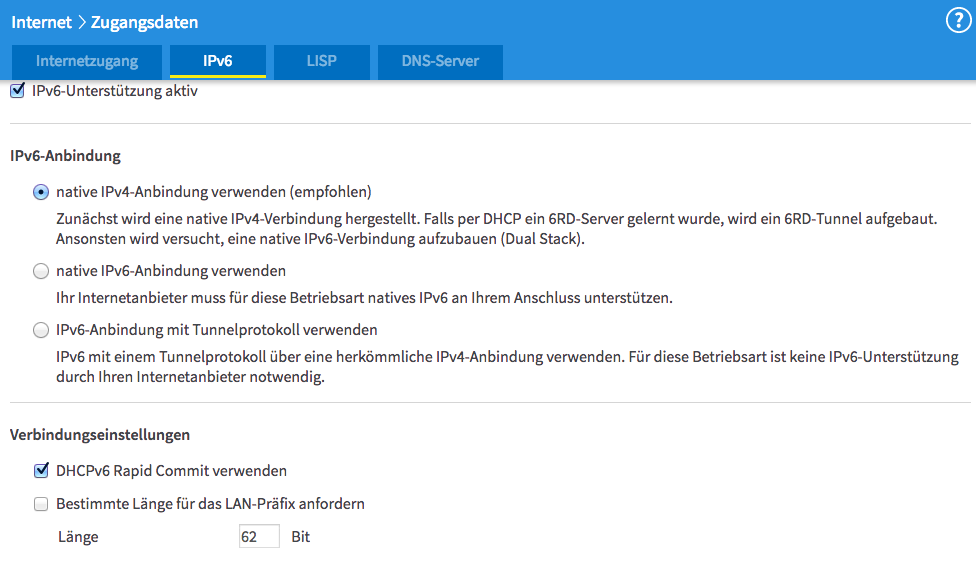Click the Länge input field showing 62

(259, 537)
